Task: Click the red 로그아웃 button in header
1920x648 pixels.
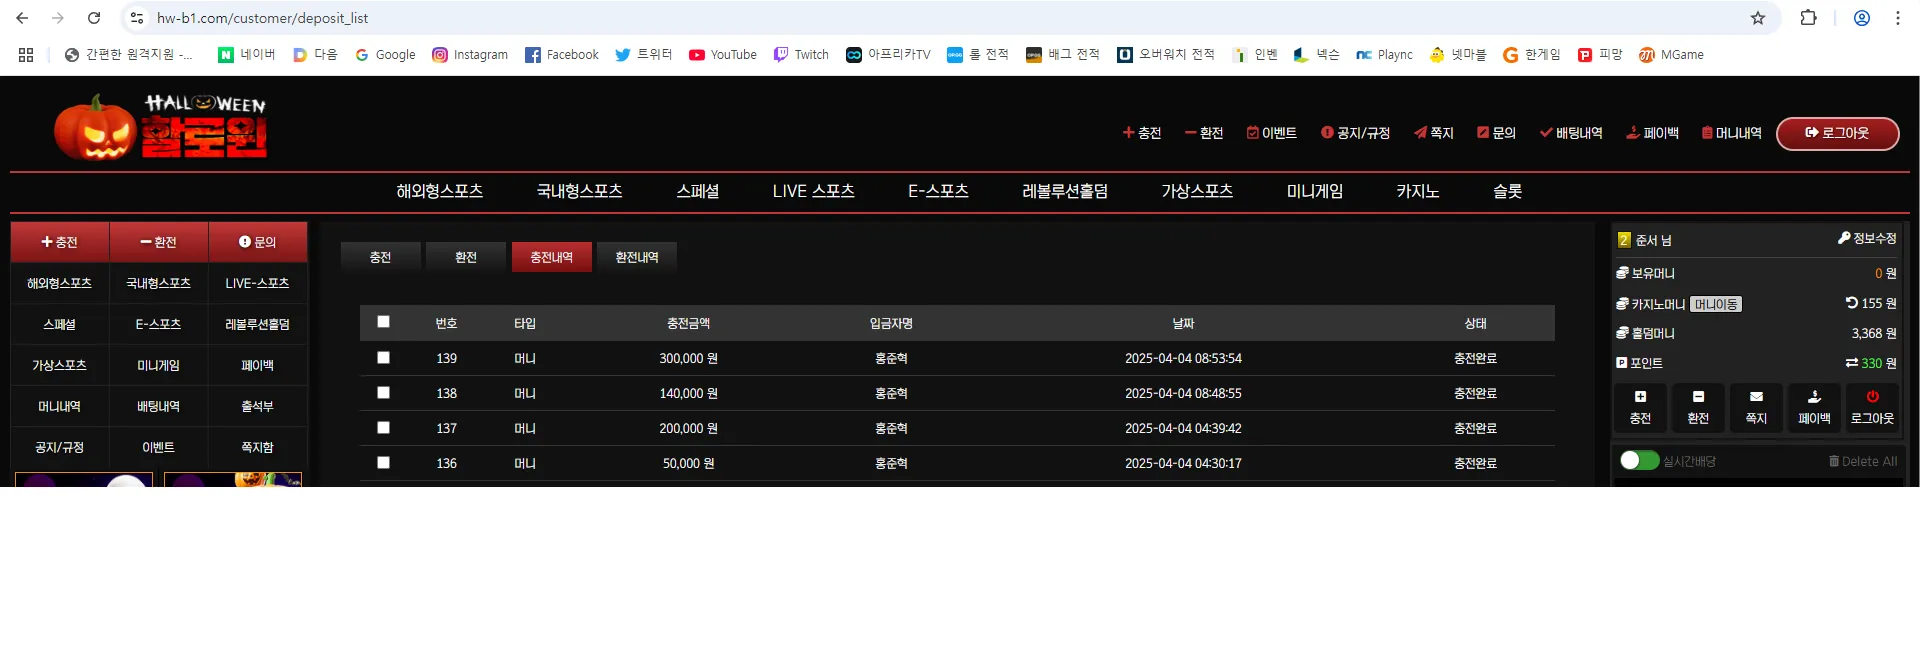Action: 1837,133
